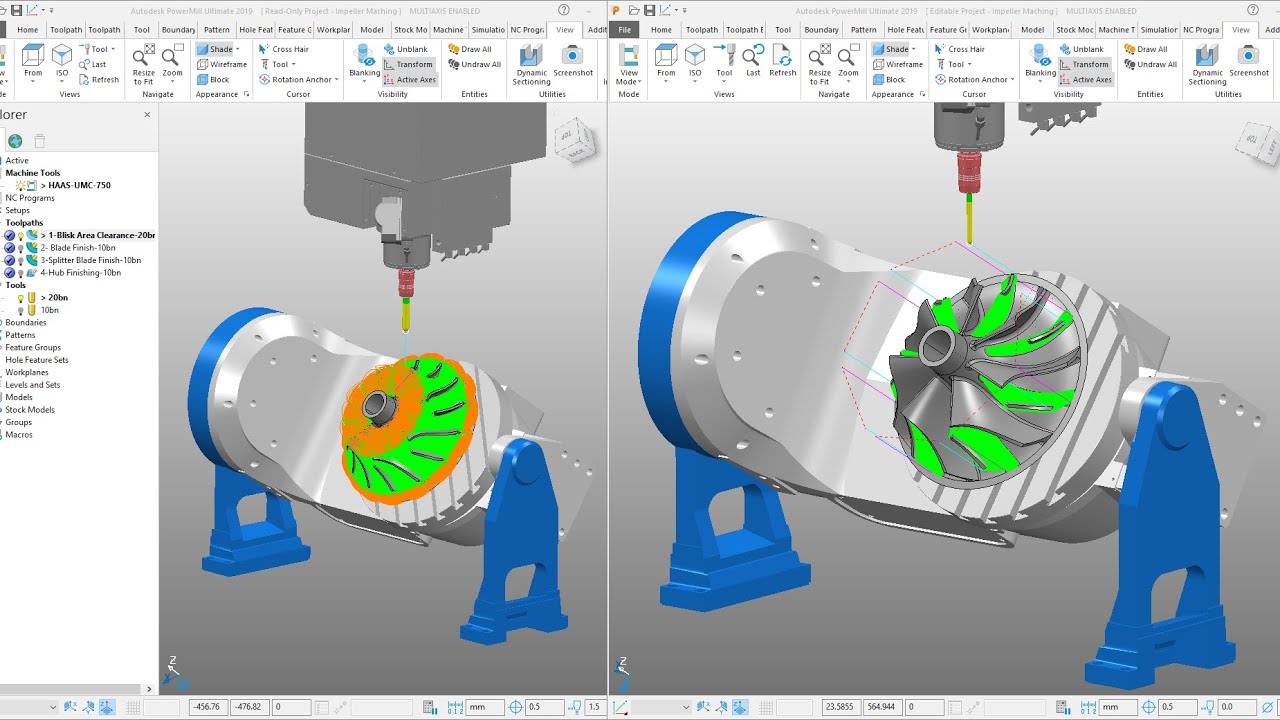The height and width of the screenshot is (720, 1280).
Task: Select Stock Models in Explorer tree
Action: (30, 410)
